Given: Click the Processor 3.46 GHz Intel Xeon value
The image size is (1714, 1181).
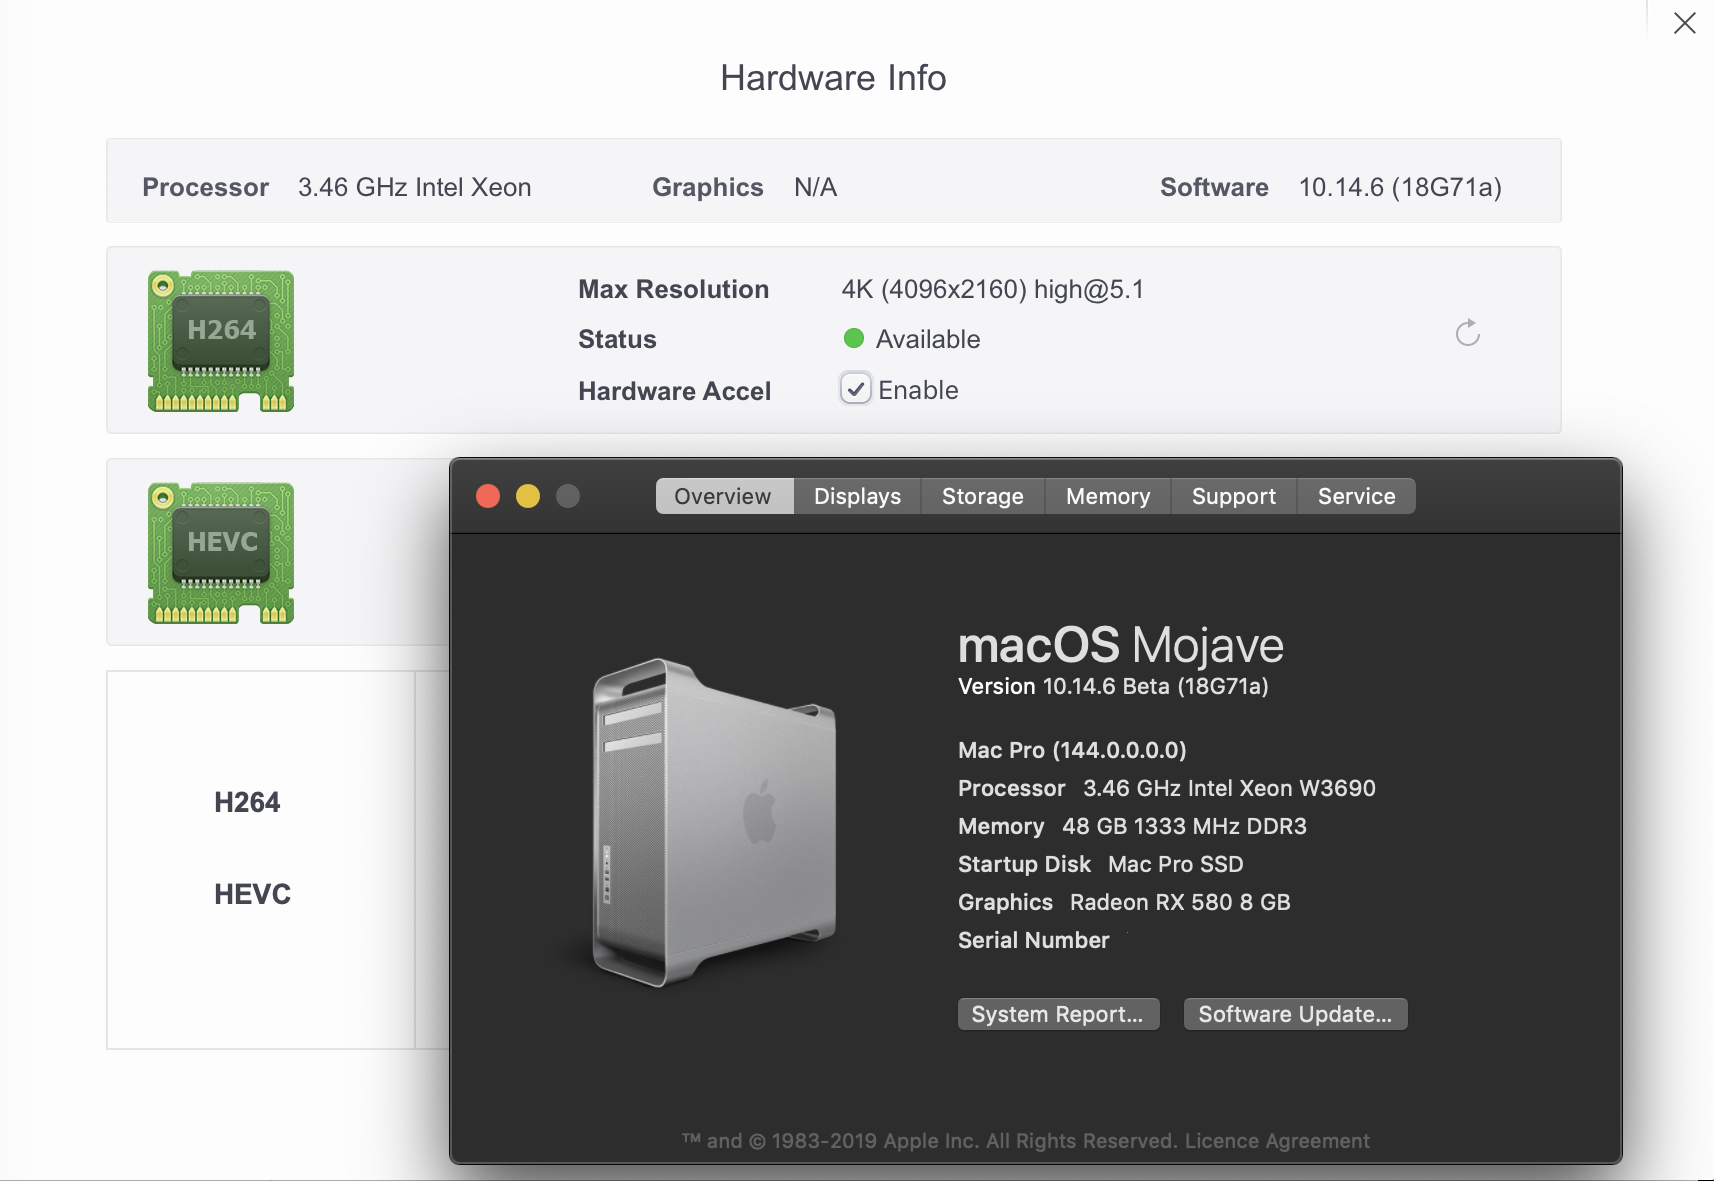Looking at the screenshot, I should click(x=414, y=187).
